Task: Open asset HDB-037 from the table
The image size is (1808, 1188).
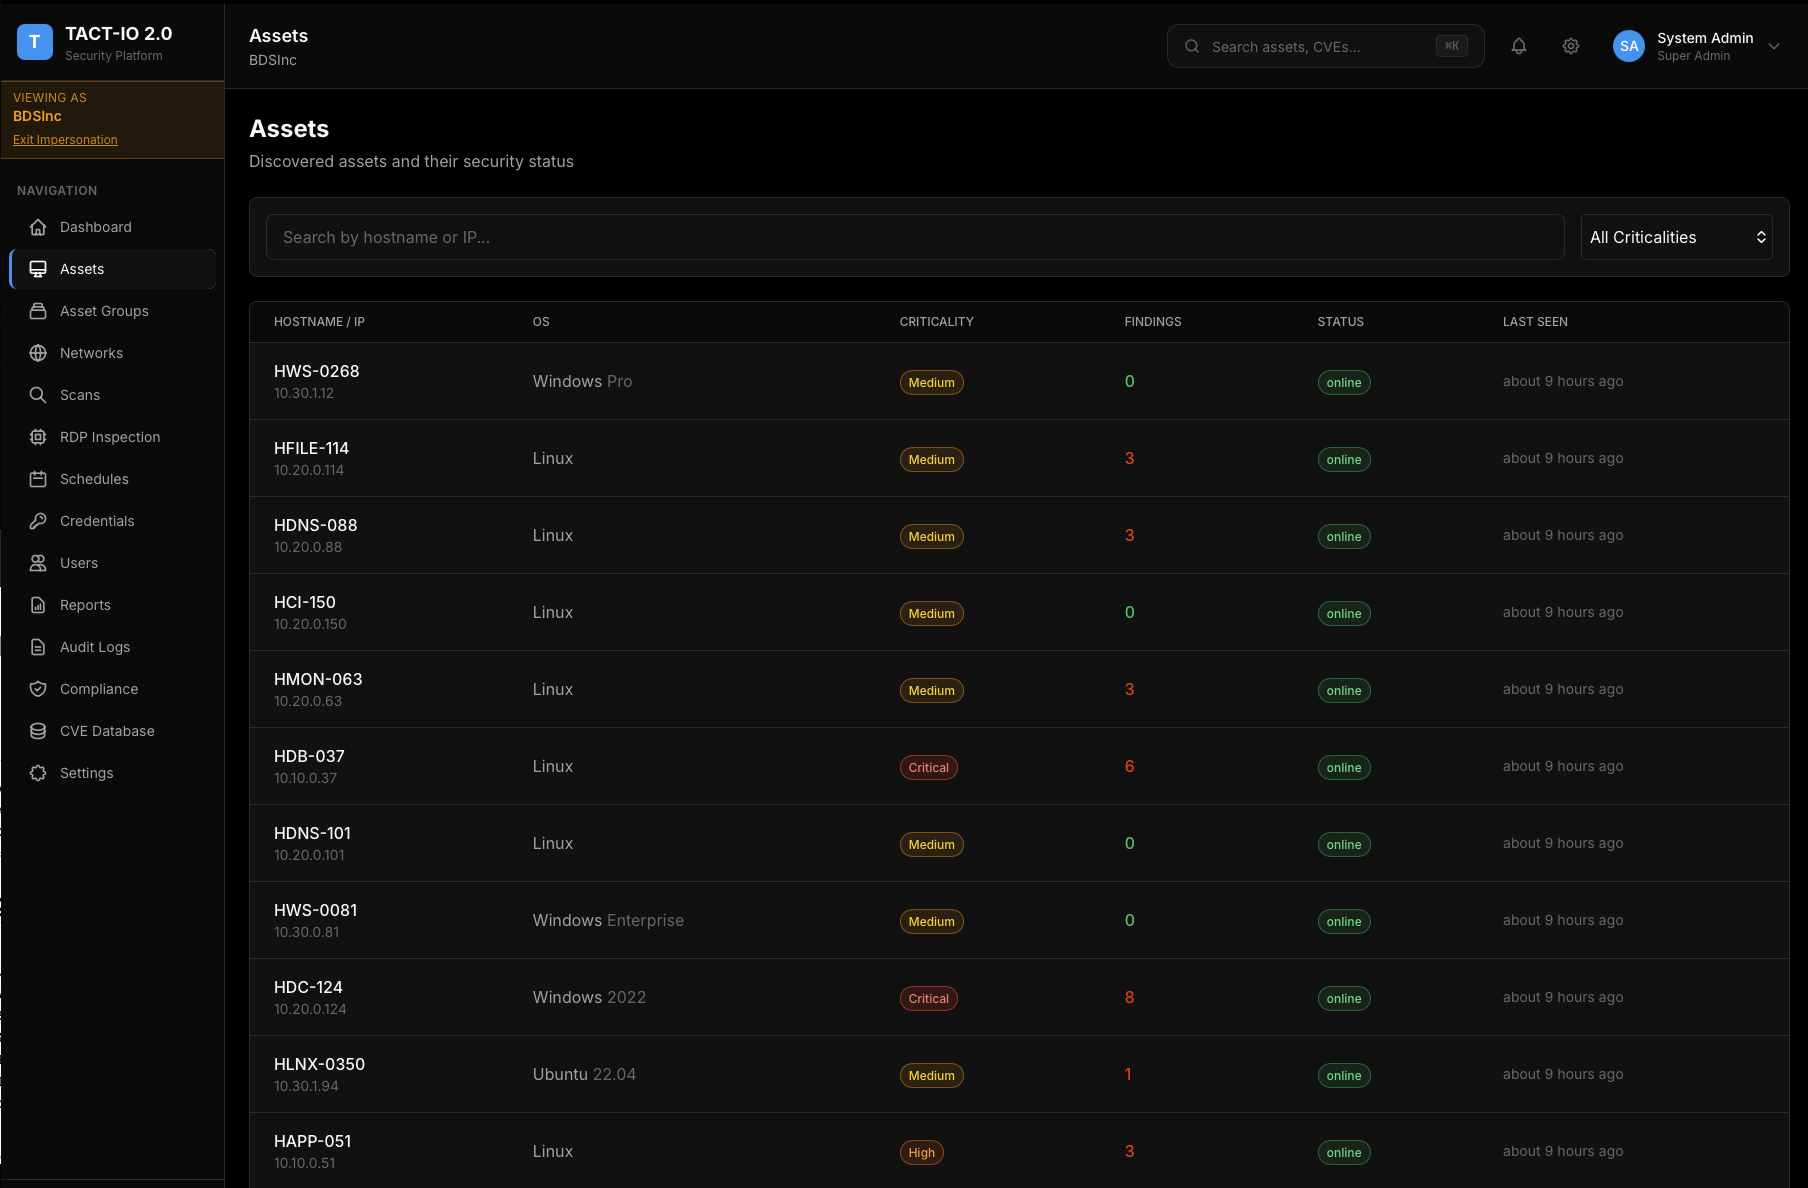Action: [x=309, y=756]
